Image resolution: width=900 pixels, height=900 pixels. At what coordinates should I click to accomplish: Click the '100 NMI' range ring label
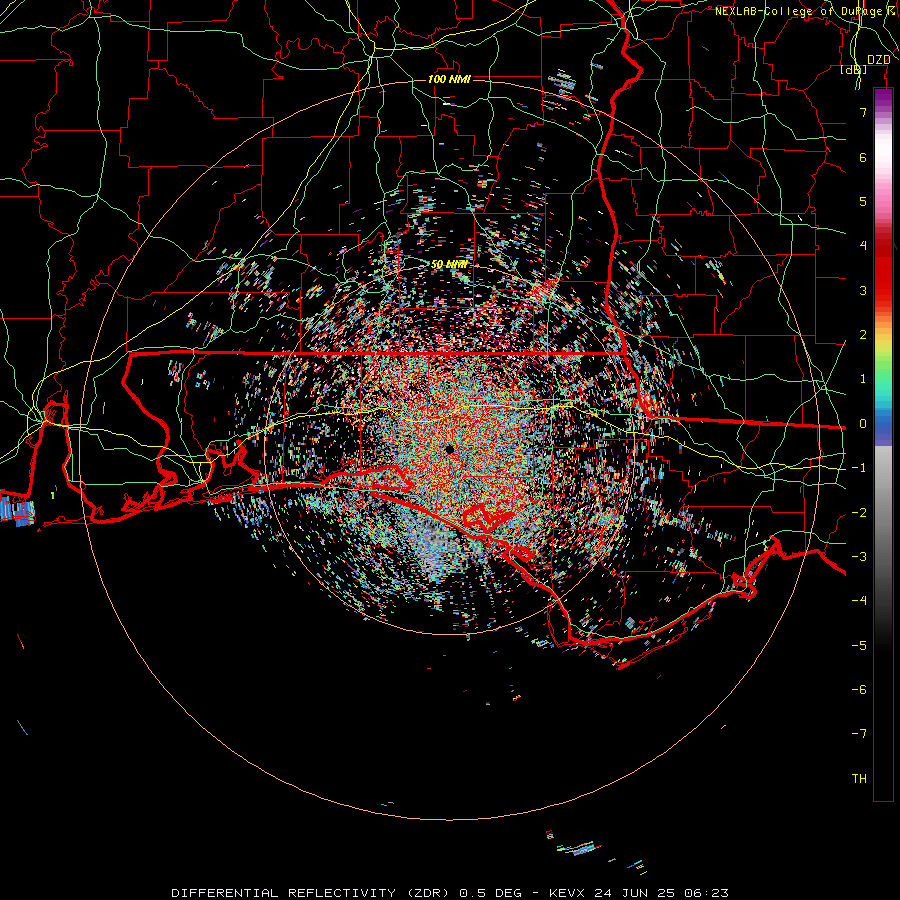[x=449, y=79]
